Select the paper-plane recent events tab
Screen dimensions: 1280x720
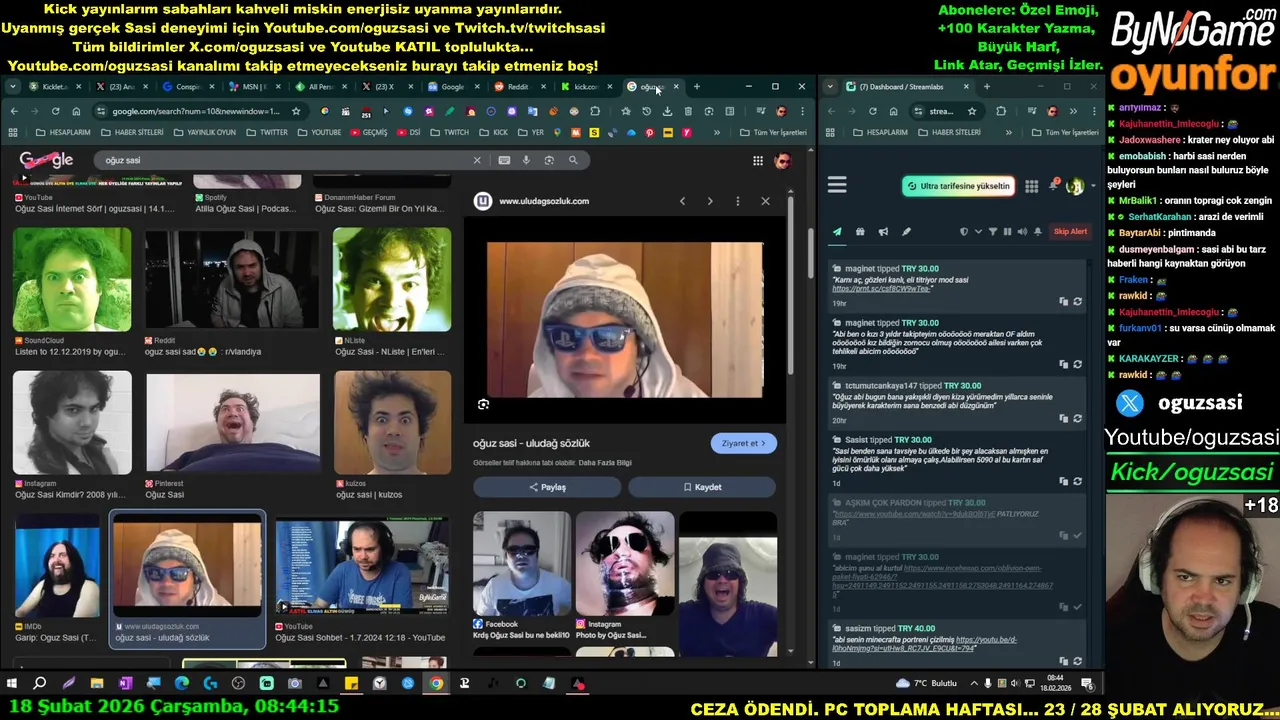pyautogui.click(x=837, y=232)
